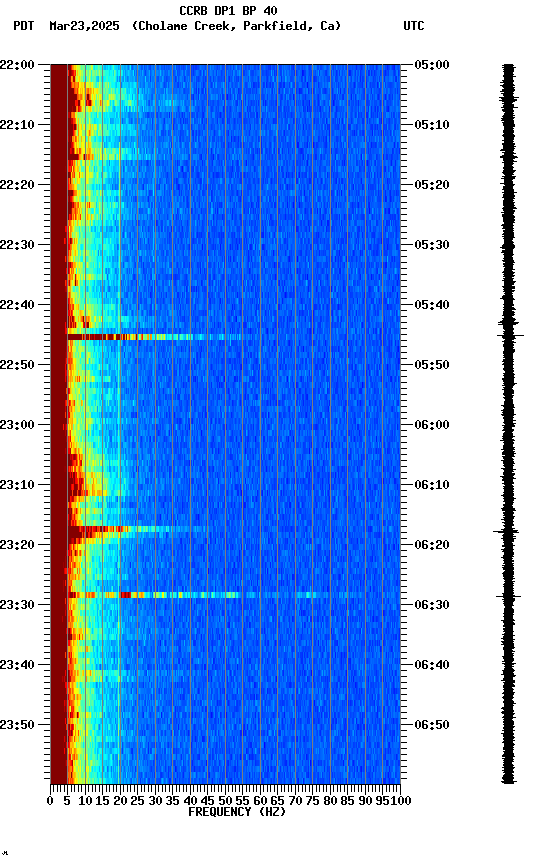Click the 'PDT' timezone label
Screen dimensions: 552x864
click(24, 26)
